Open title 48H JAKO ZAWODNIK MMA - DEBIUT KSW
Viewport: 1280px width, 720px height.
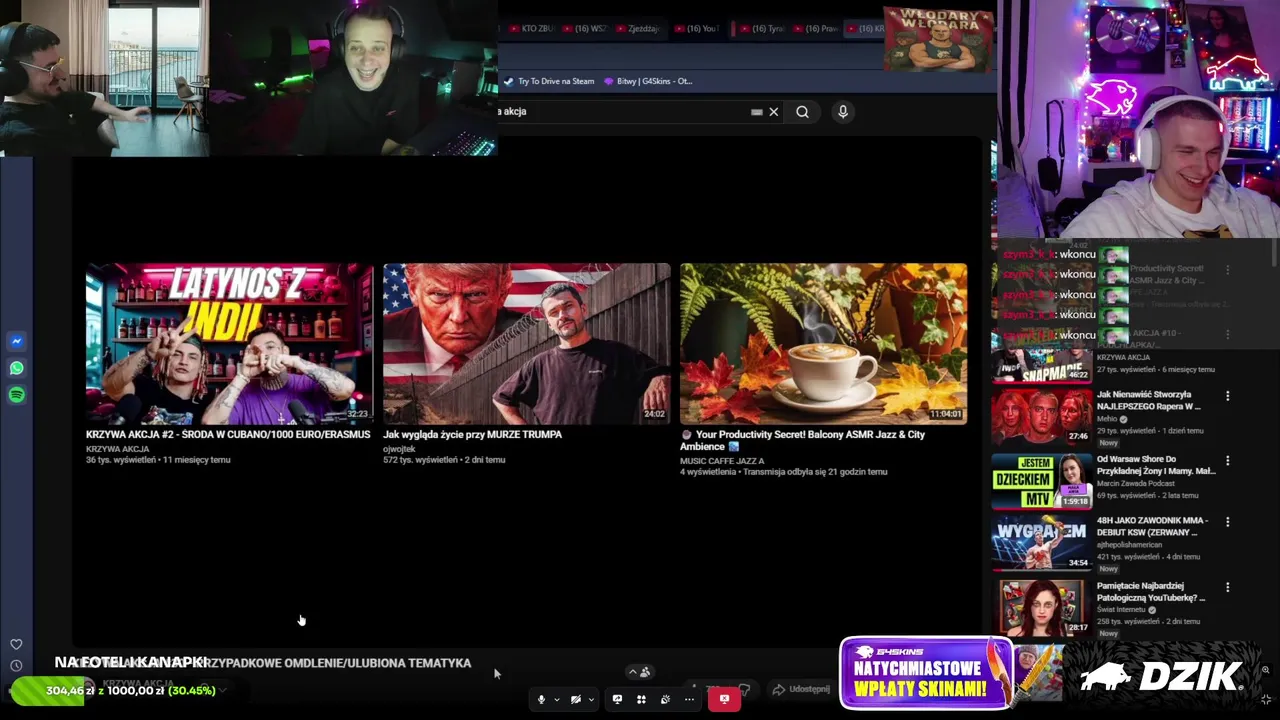[1152, 527]
